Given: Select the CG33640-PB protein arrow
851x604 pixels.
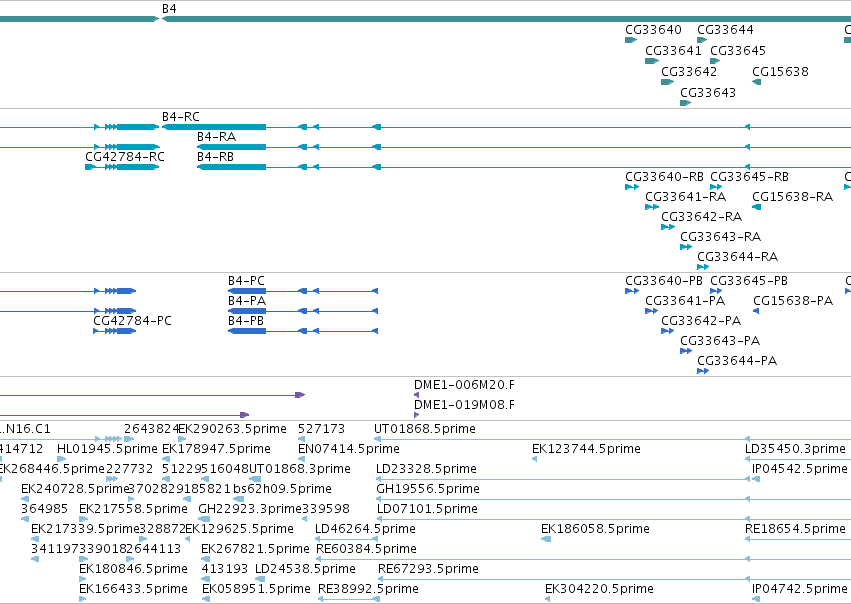Looking at the screenshot, I should pyautogui.click(x=632, y=291).
